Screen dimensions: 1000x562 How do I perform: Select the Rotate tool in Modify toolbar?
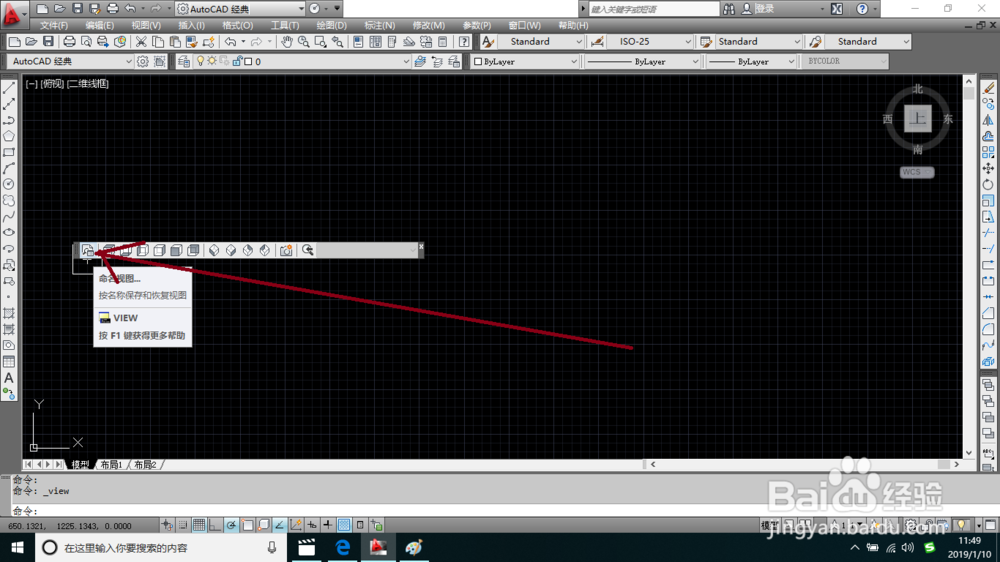(x=989, y=184)
